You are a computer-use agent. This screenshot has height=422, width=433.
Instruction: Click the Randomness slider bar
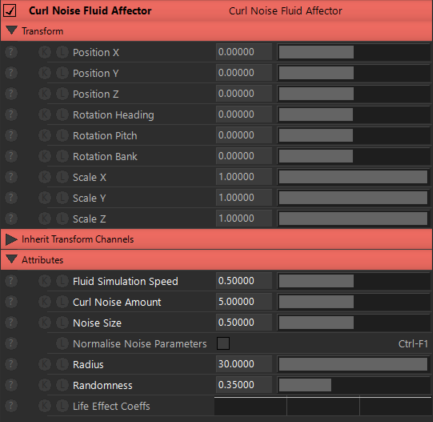tap(353, 385)
